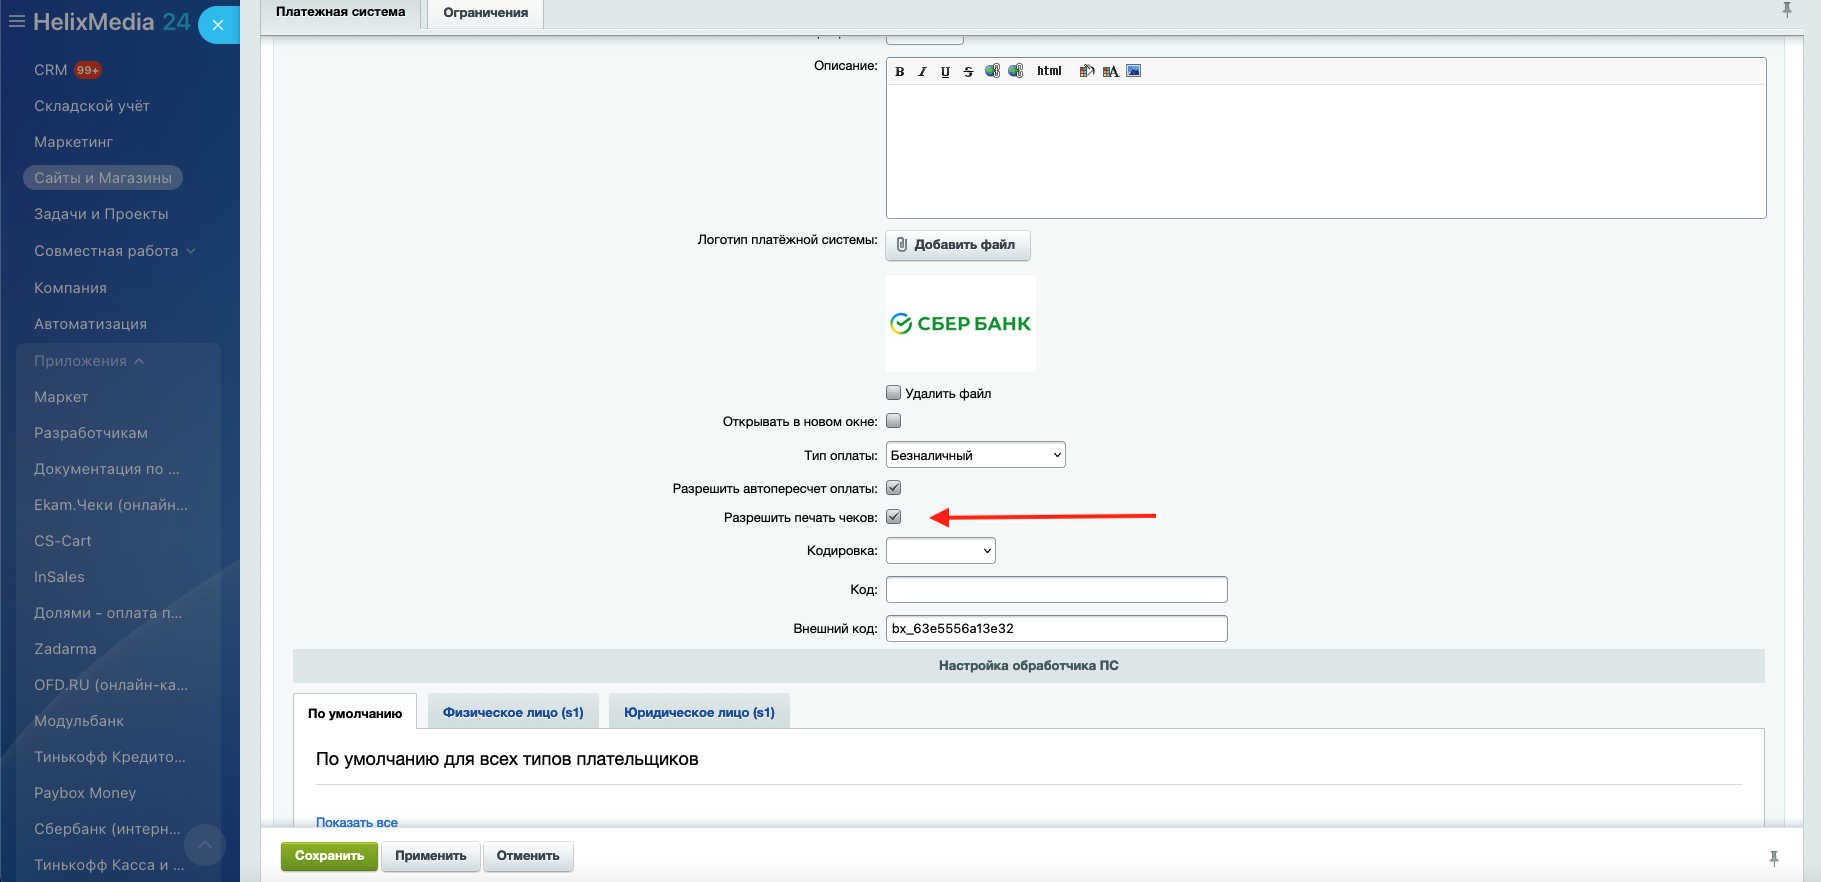Image resolution: width=1821 pixels, height=882 pixels.
Task: Toggle underline formatting in description editor
Action: tap(945, 71)
